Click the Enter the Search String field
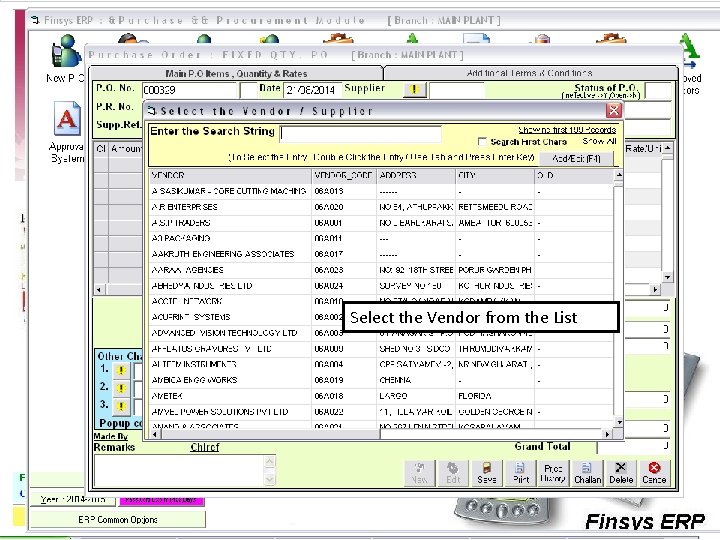This screenshot has height=540, width=720. click(x=361, y=134)
